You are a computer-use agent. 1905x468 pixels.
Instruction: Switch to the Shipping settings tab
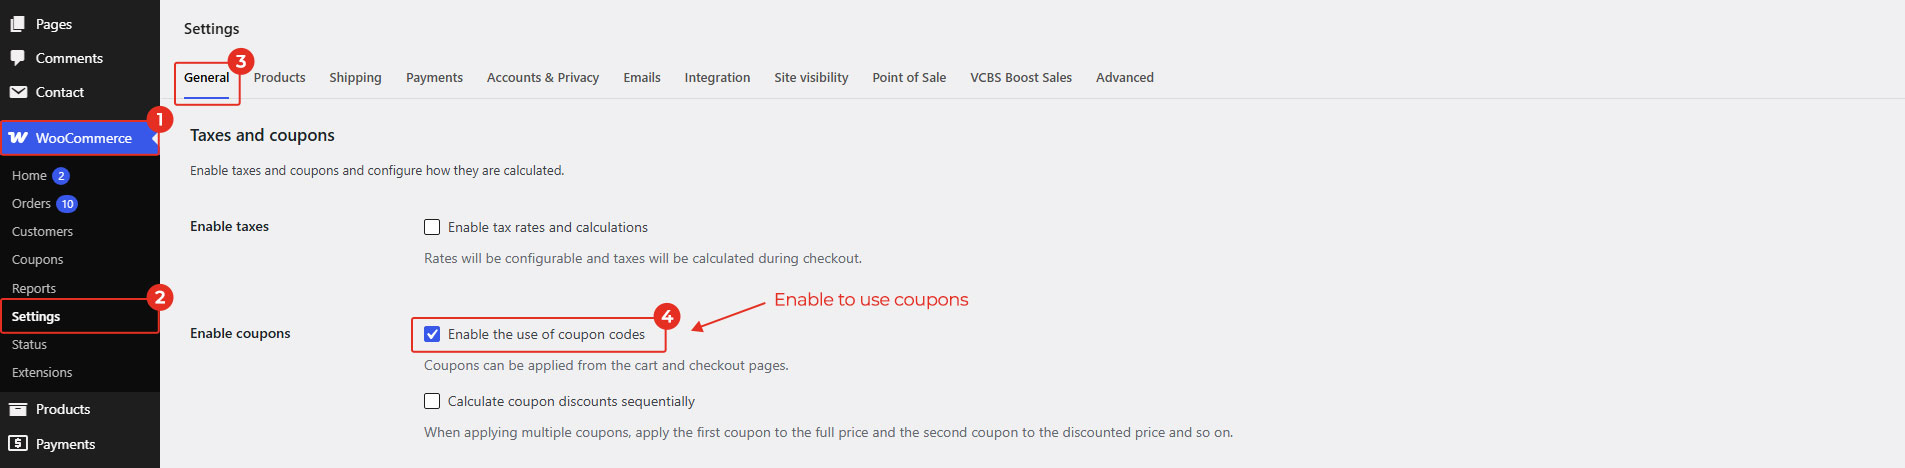tap(355, 78)
